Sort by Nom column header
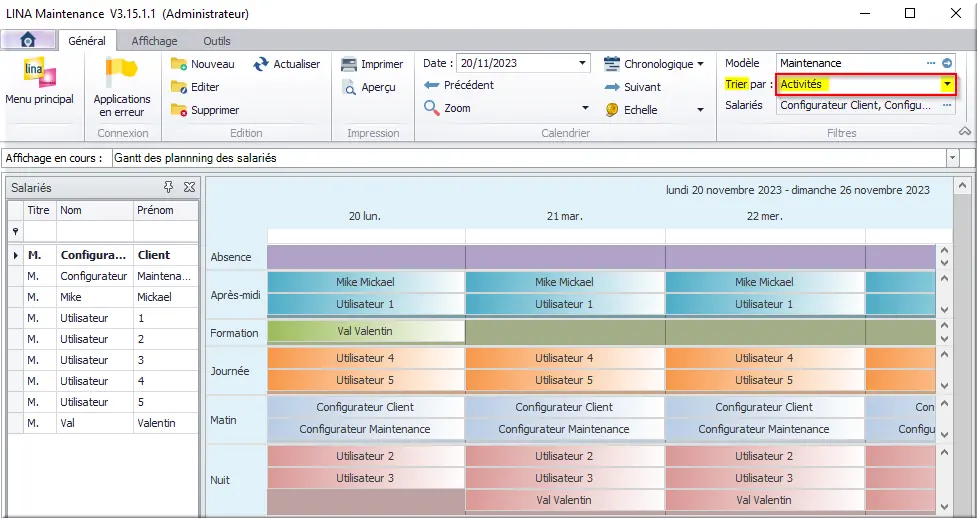This screenshot has width=977, height=518. (95, 210)
